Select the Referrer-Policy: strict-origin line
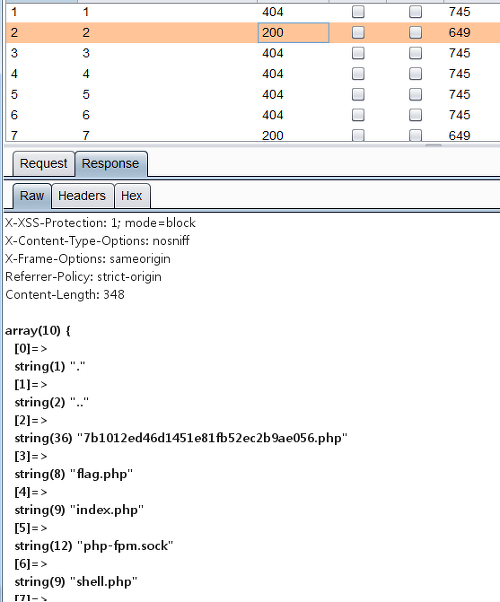 point(83,277)
